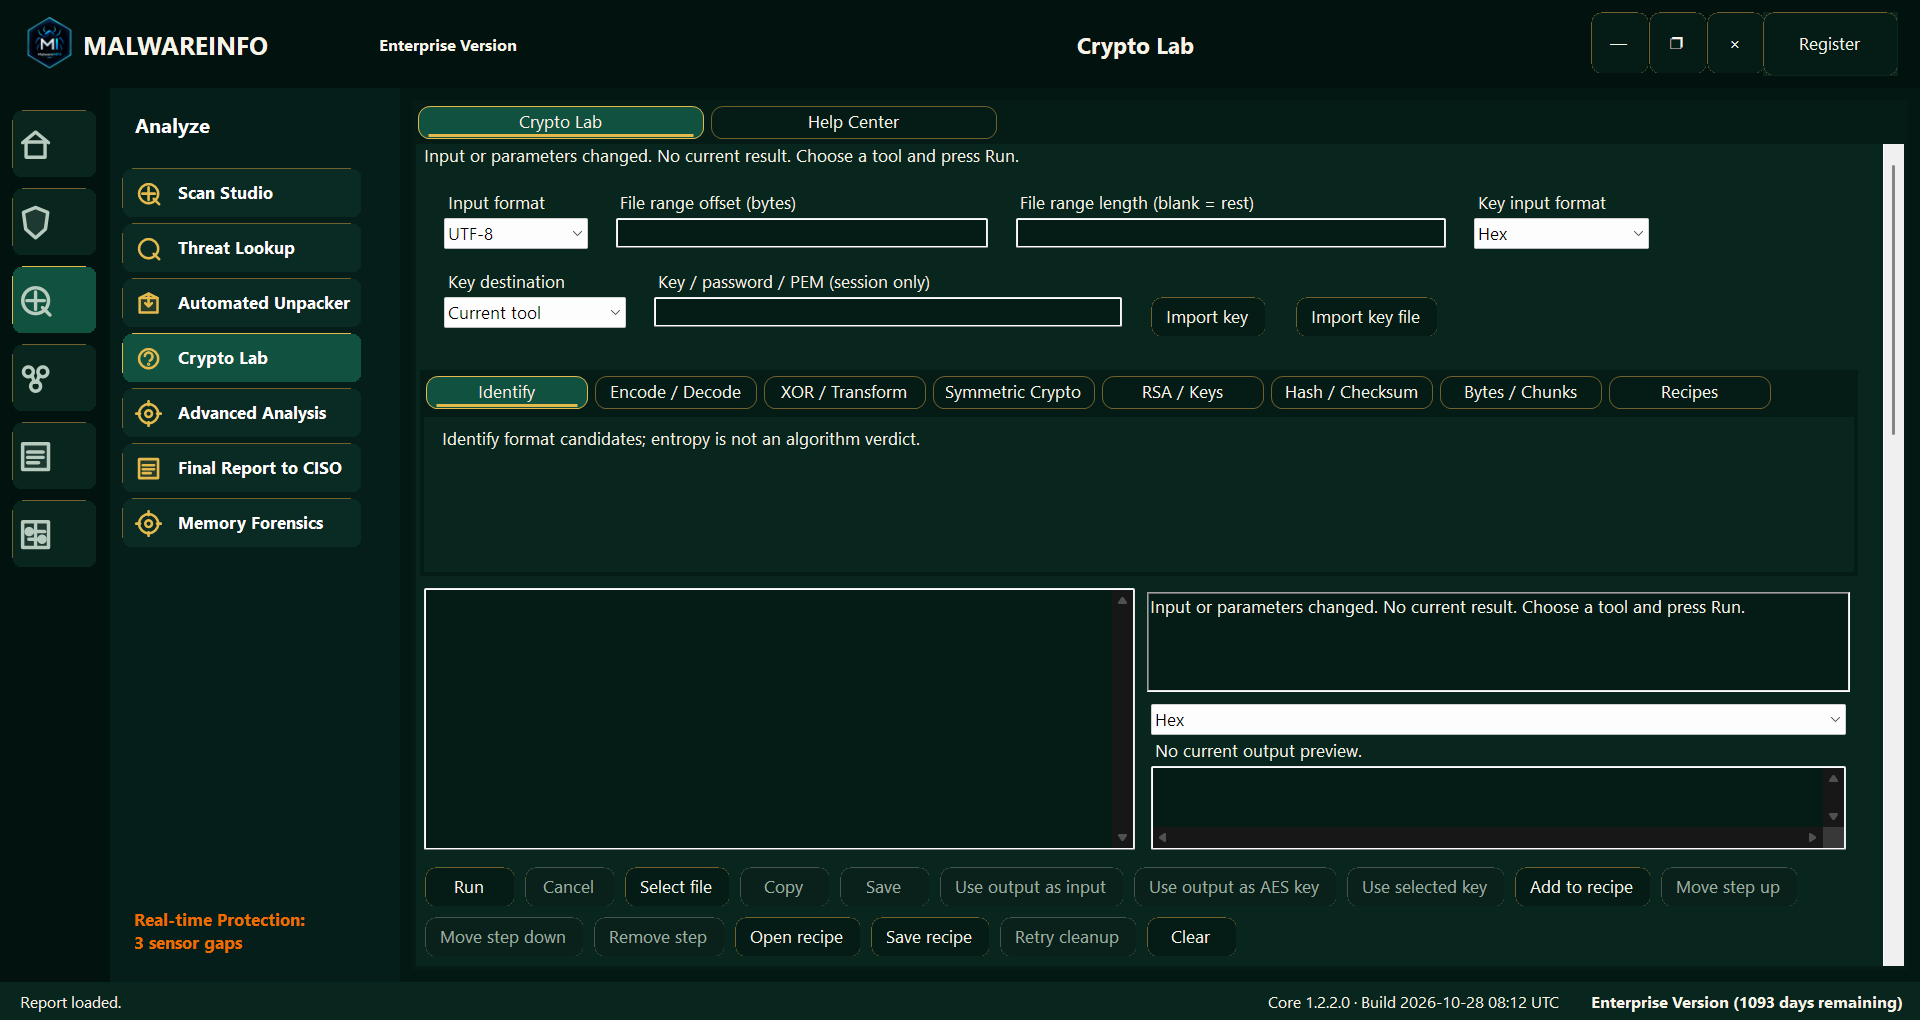1920x1020 pixels.
Task: Click the Add to recipe button
Action: tap(1581, 887)
